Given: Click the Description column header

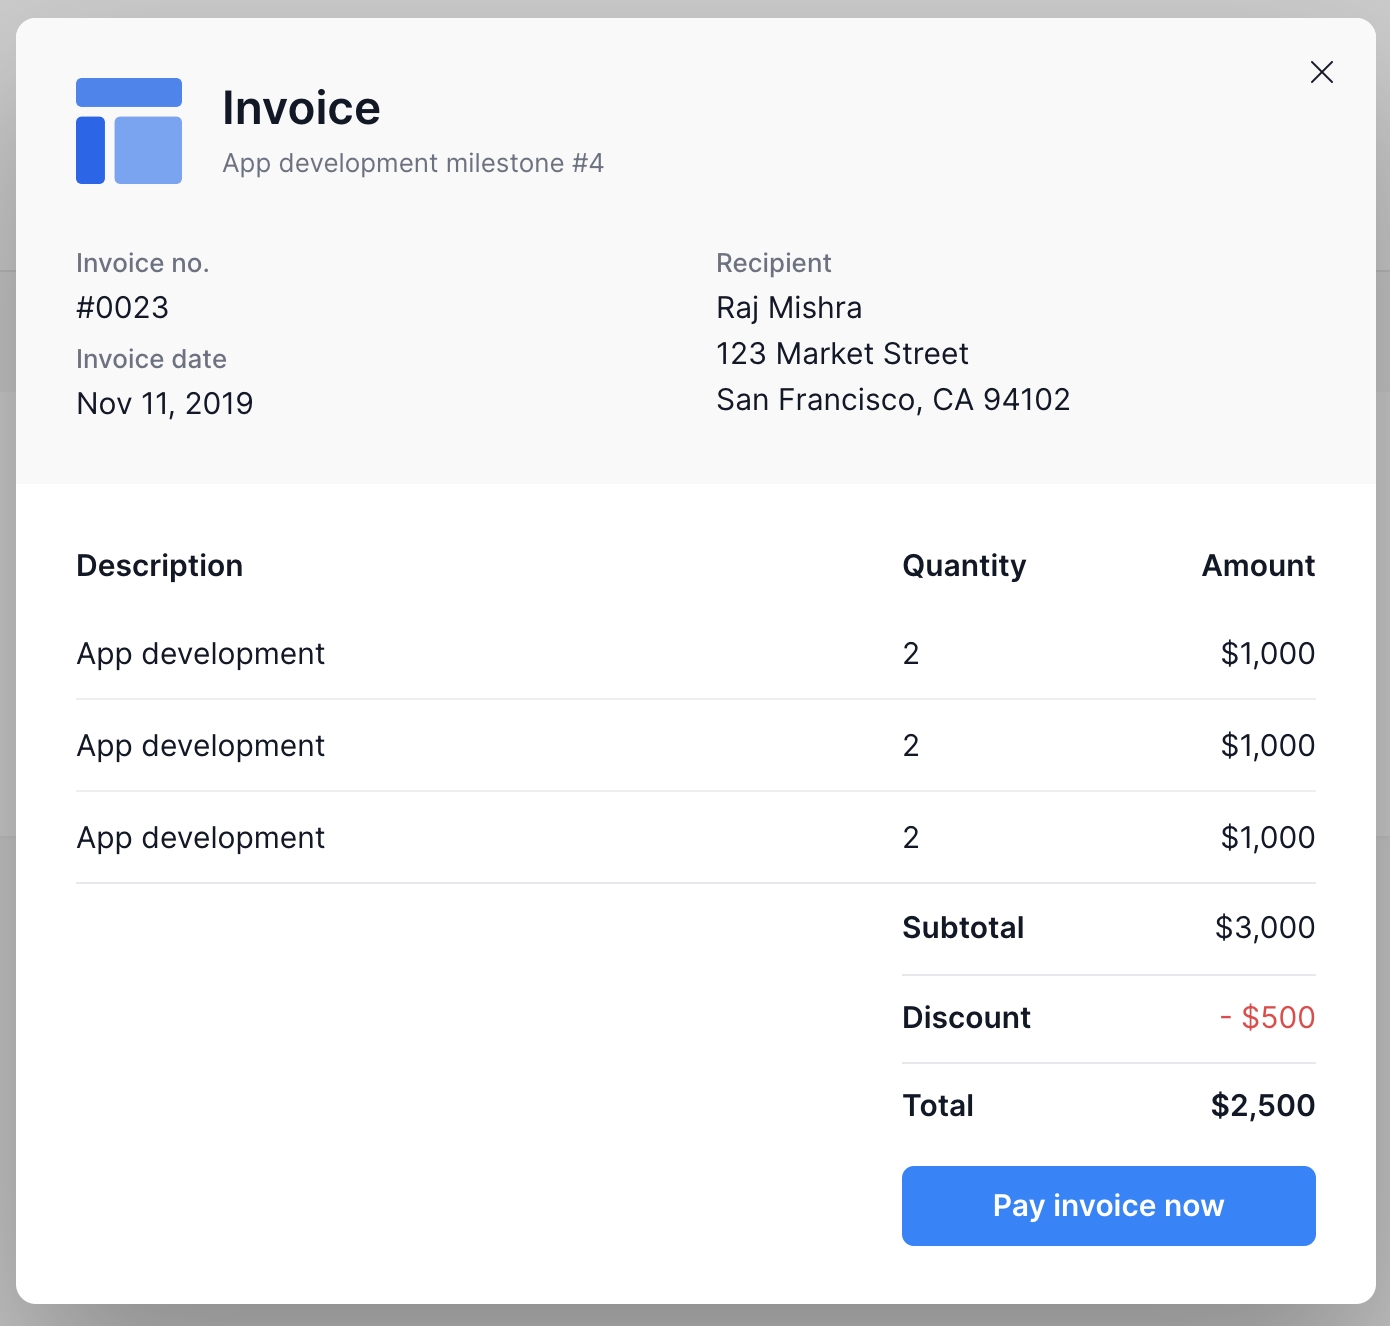Looking at the screenshot, I should click(x=159, y=565).
